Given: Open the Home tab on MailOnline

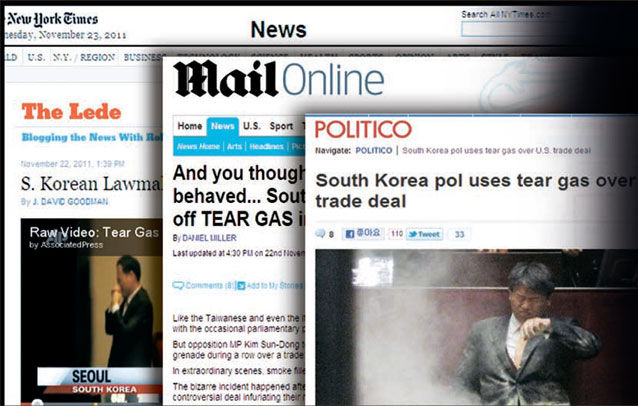Looking at the screenshot, I should tap(190, 126).
